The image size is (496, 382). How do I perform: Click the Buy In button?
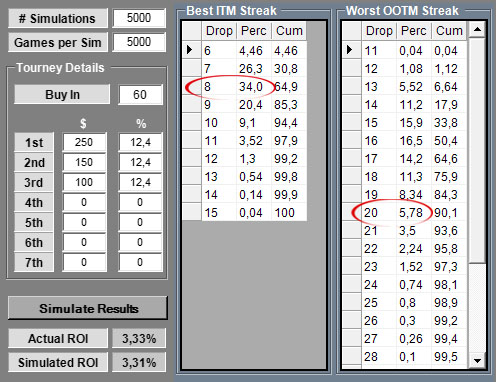[x=62, y=94]
